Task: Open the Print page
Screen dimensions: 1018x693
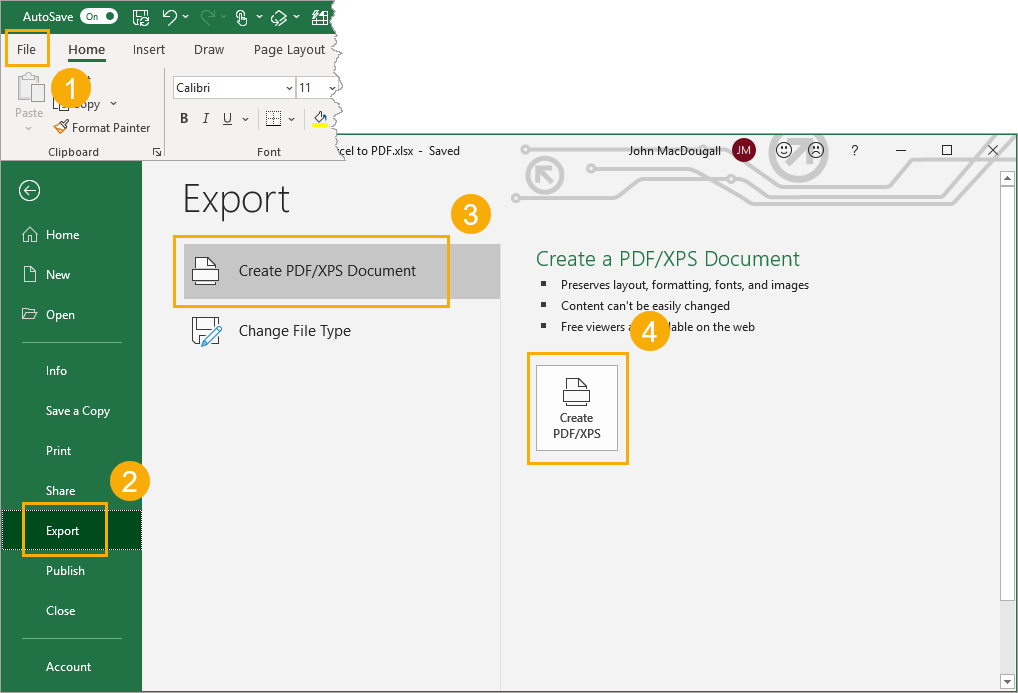Action: click(58, 451)
